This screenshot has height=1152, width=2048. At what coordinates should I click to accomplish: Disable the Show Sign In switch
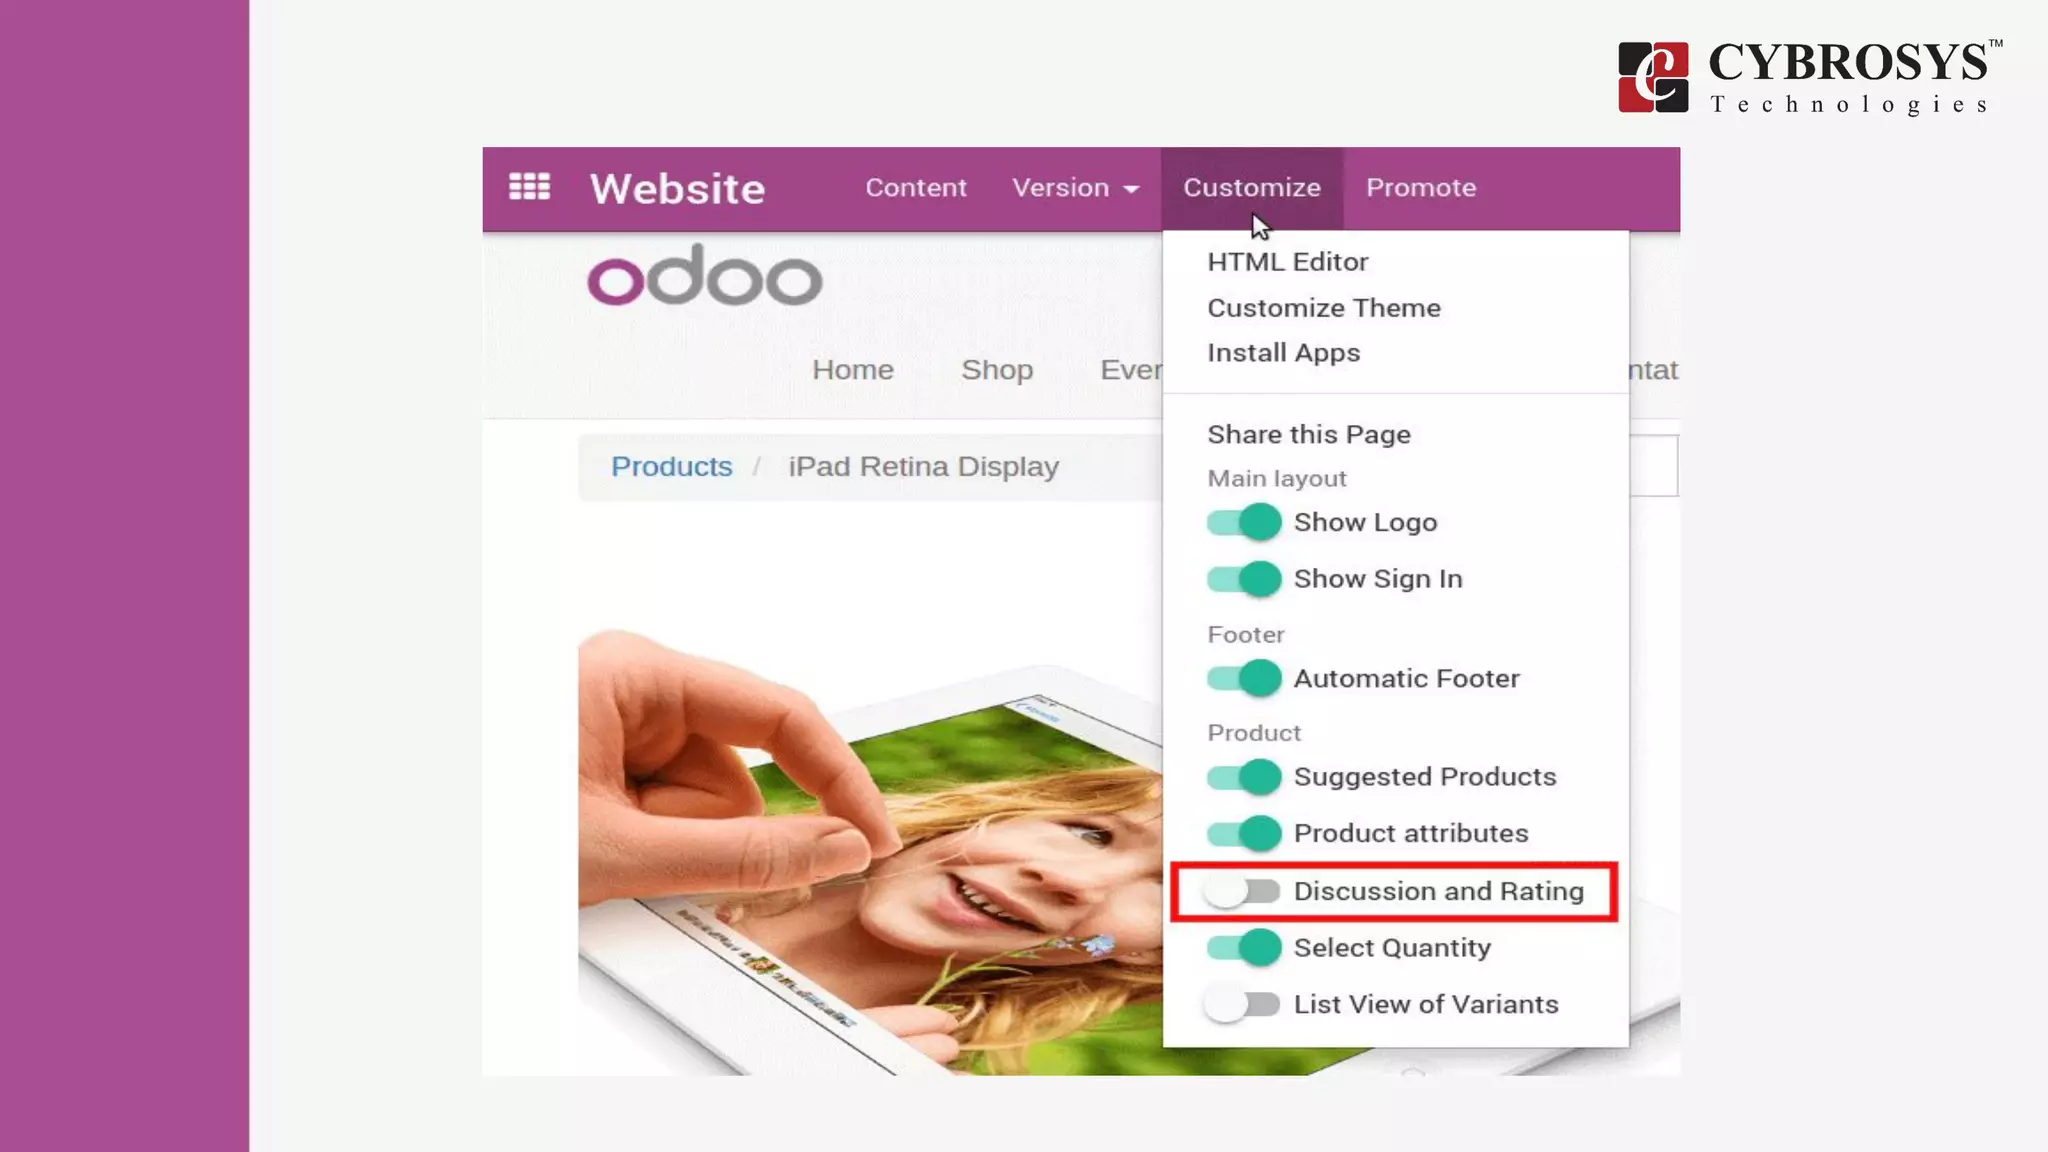pyautogui.click(x=1243, y=579)
